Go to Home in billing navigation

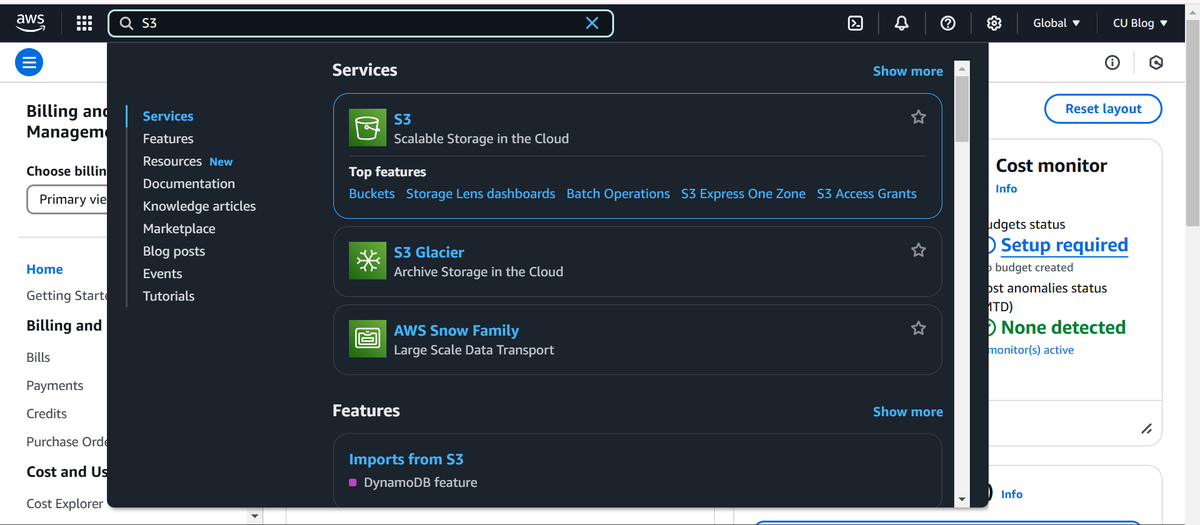pos(45,269)
